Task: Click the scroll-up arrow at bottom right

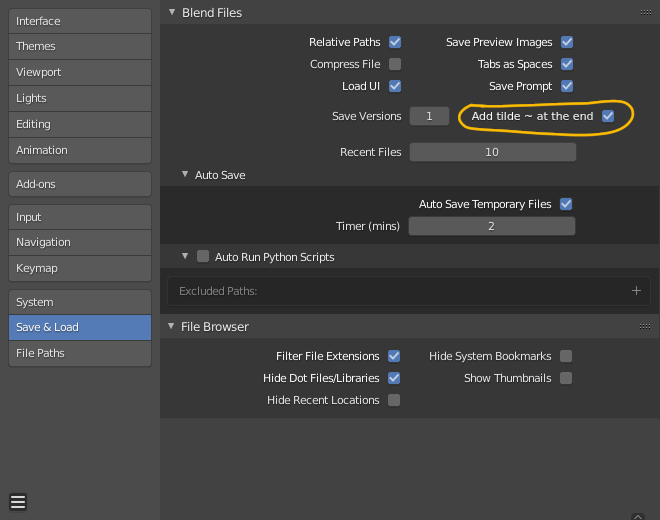Action: 638,516
